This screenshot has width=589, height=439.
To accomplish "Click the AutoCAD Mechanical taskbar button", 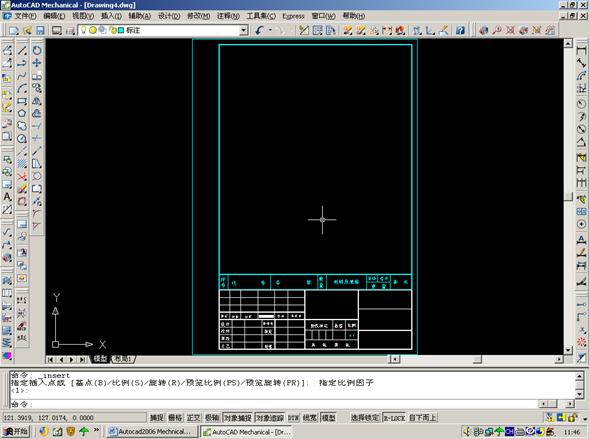I will pyautogui.click(x=246, y=432).
